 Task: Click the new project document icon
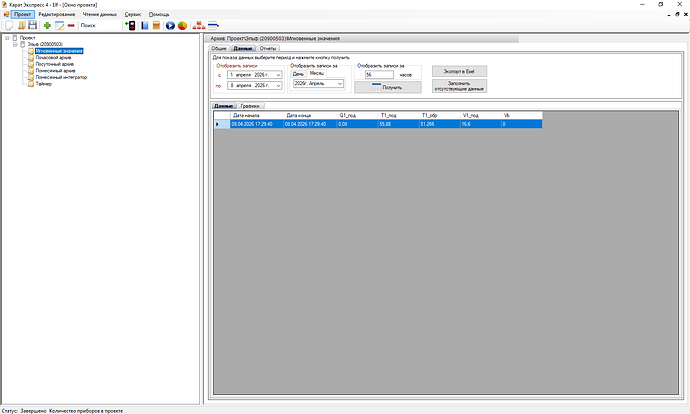pyautogui.click(x=9, y=25)
